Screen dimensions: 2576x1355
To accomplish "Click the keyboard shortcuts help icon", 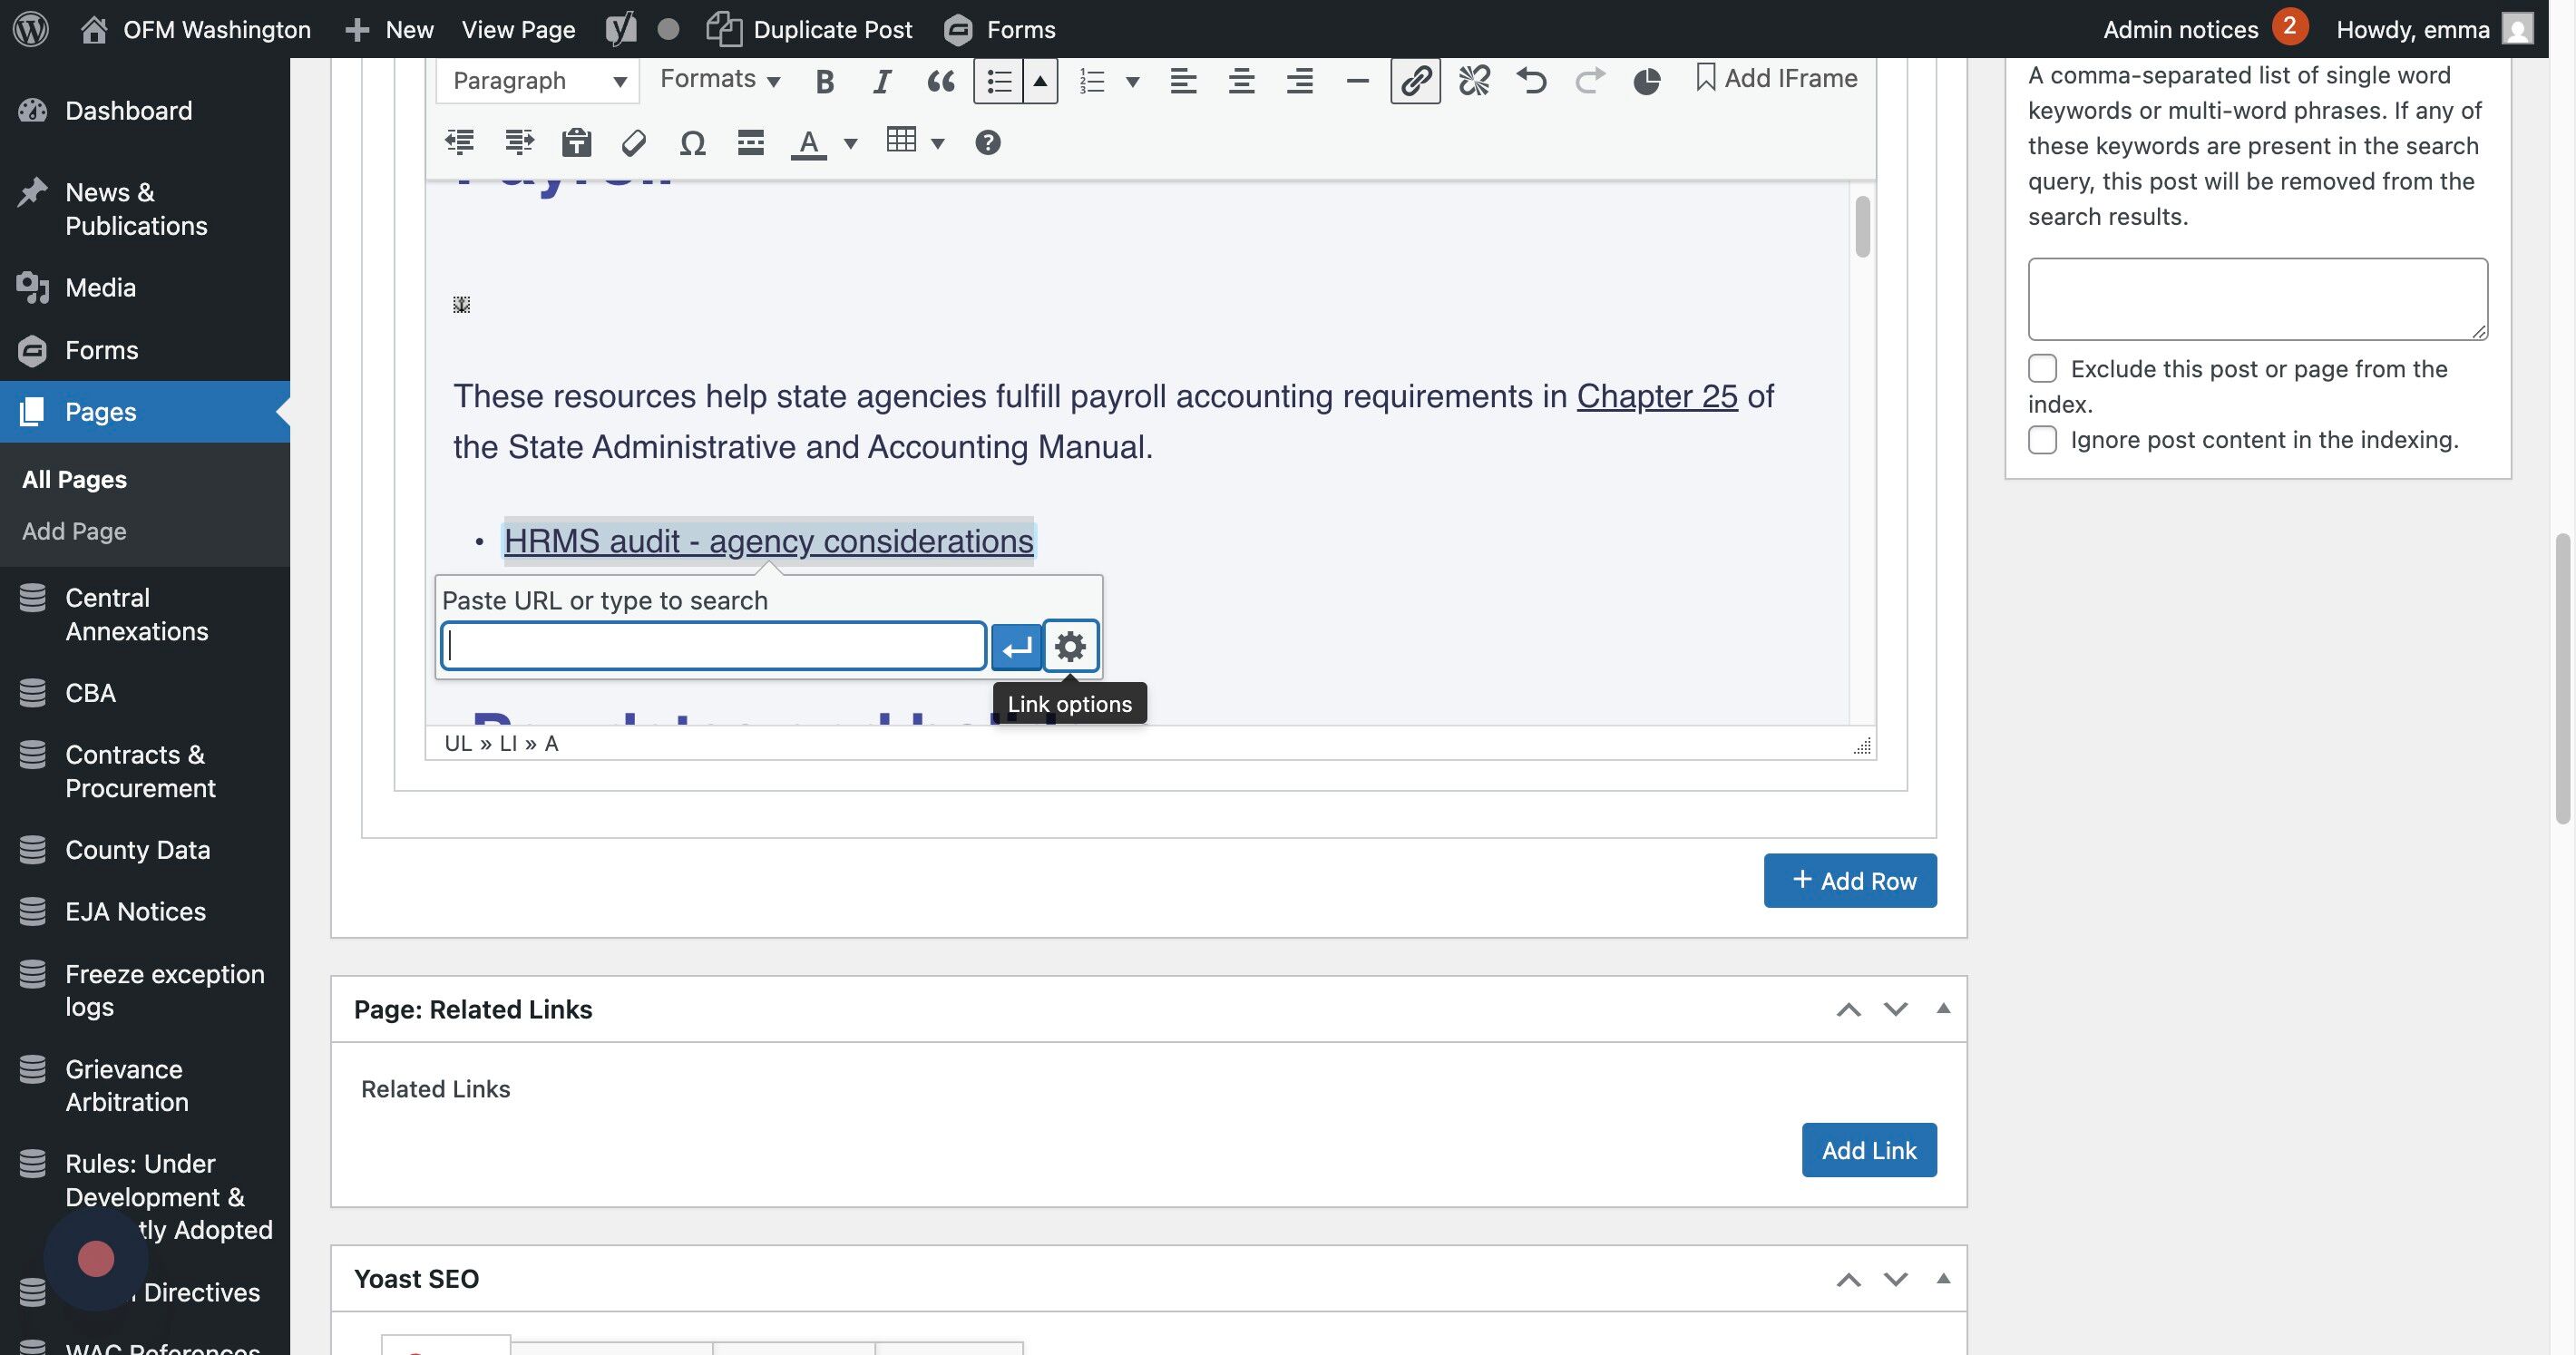I will (x=987, y=143).
